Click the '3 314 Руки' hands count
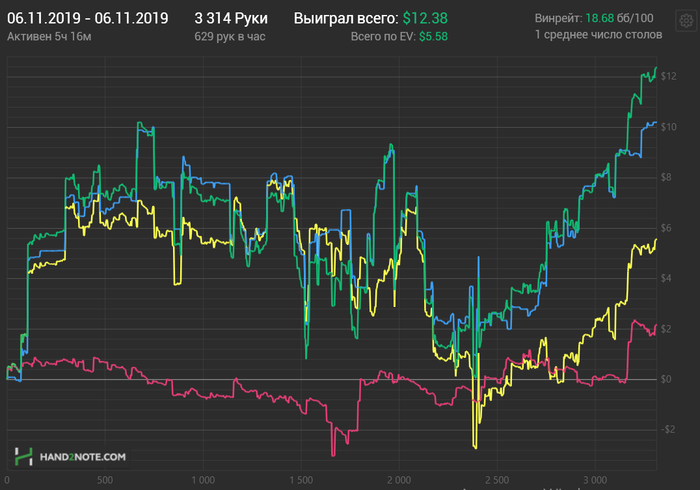The width and height of the screenshot is (700, 490). pyautogui.click(x=231, y=18)
